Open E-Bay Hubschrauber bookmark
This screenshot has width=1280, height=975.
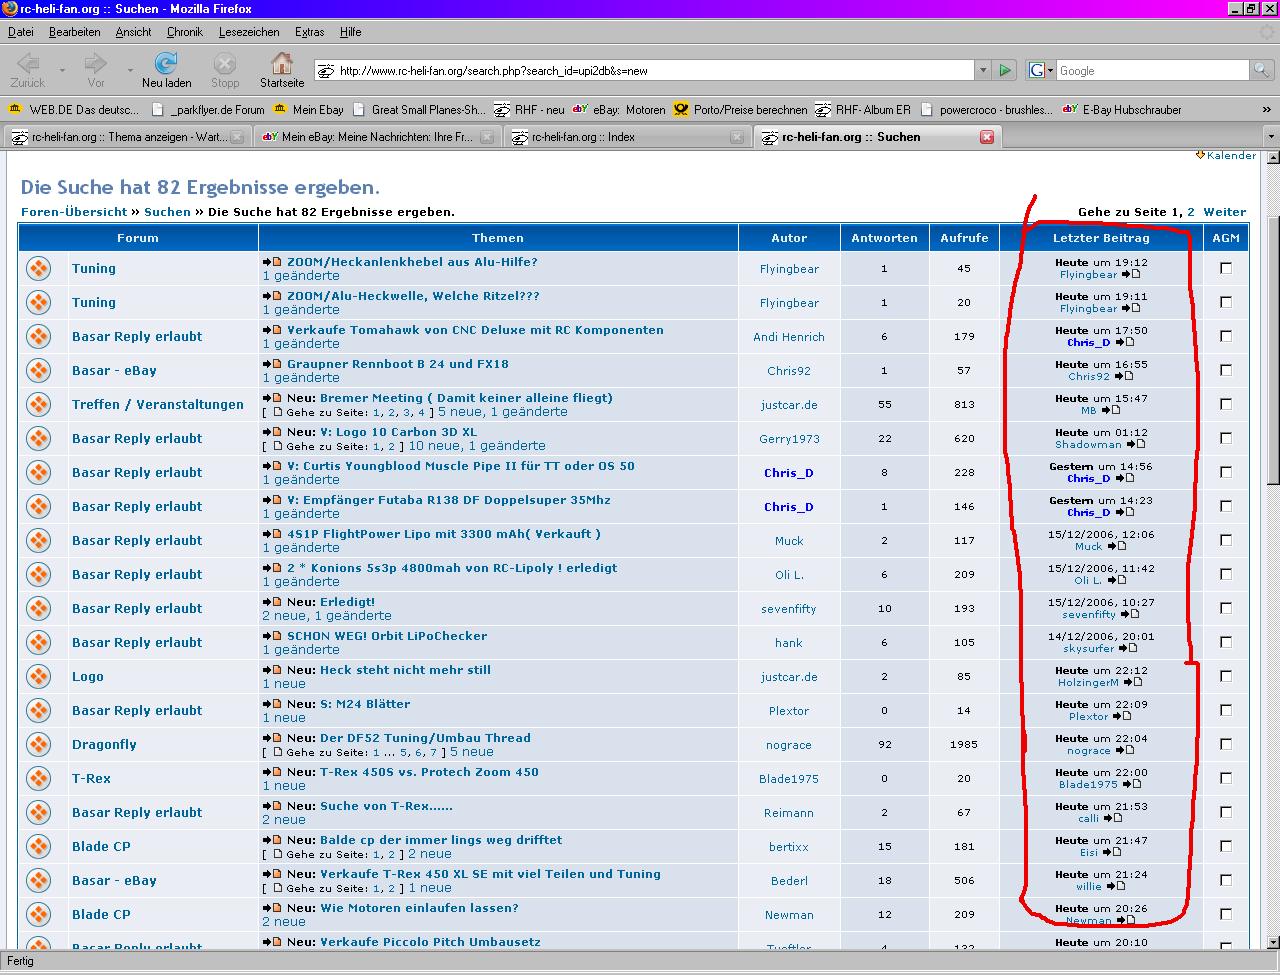point(1121,110)
